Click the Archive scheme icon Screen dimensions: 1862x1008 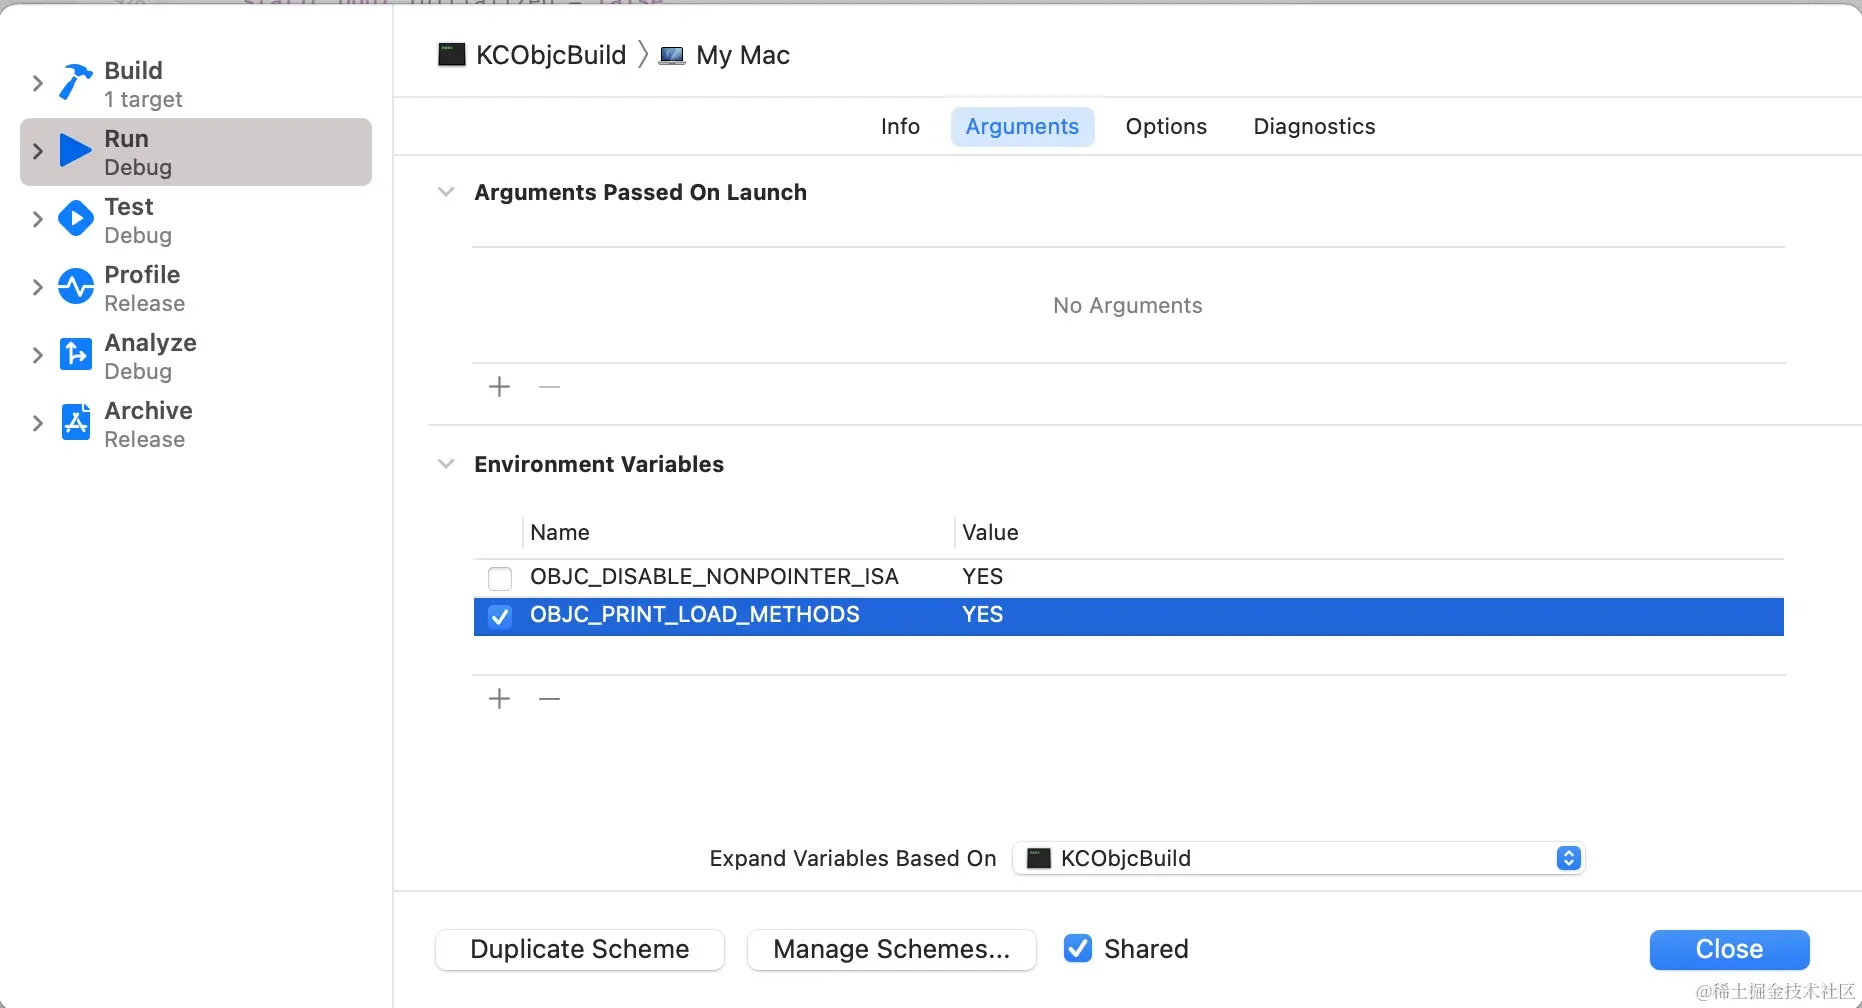tap(75, 422)
